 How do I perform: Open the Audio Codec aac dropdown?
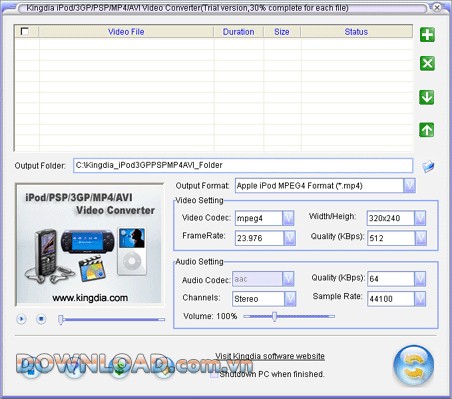tap(288, 279)
